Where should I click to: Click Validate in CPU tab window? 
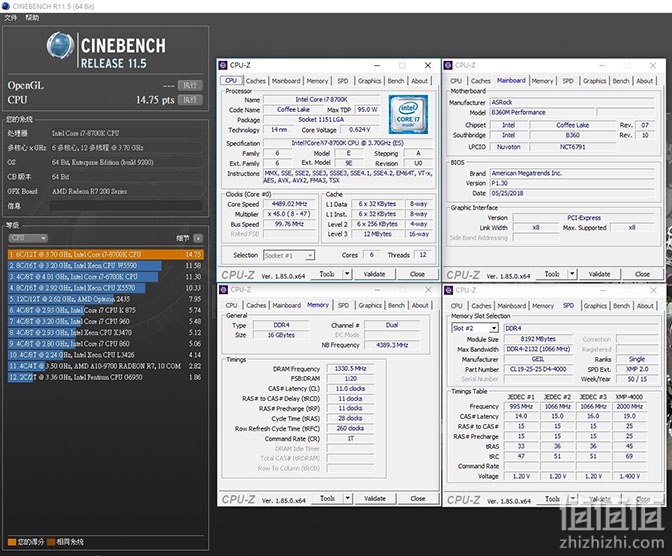point(374,274)
